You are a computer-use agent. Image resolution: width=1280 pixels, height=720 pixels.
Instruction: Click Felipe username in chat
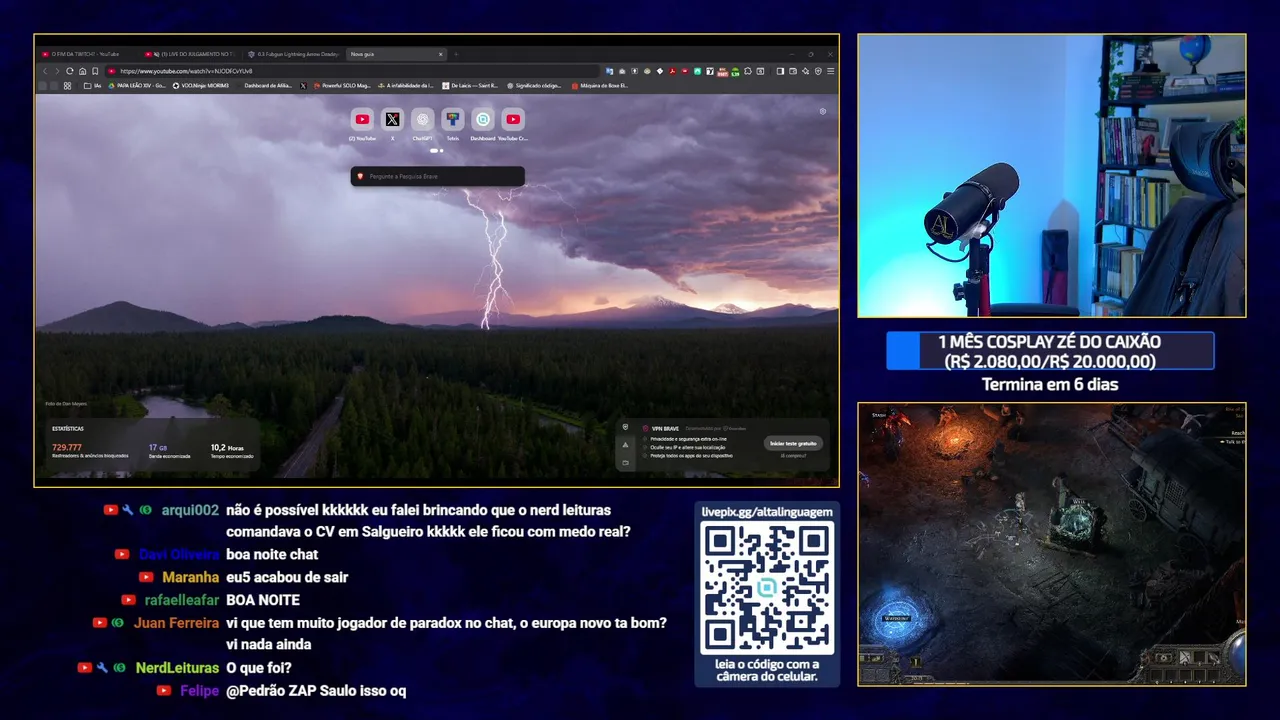[200, 691]
